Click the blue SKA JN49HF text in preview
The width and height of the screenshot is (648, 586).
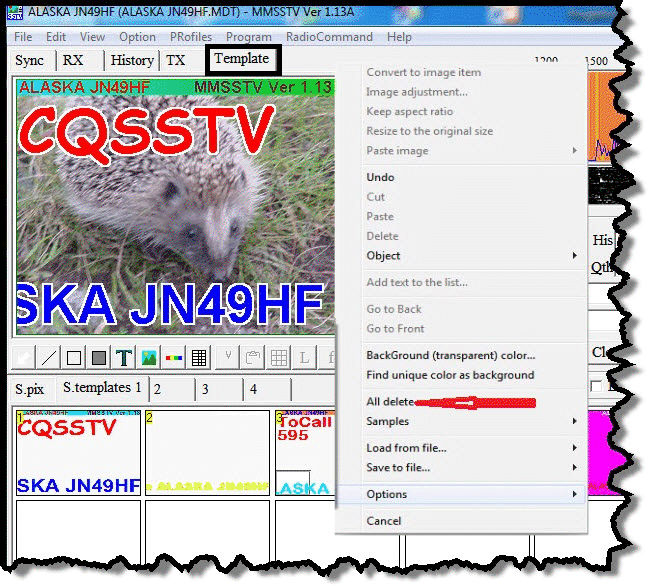(x=169, y=304)
